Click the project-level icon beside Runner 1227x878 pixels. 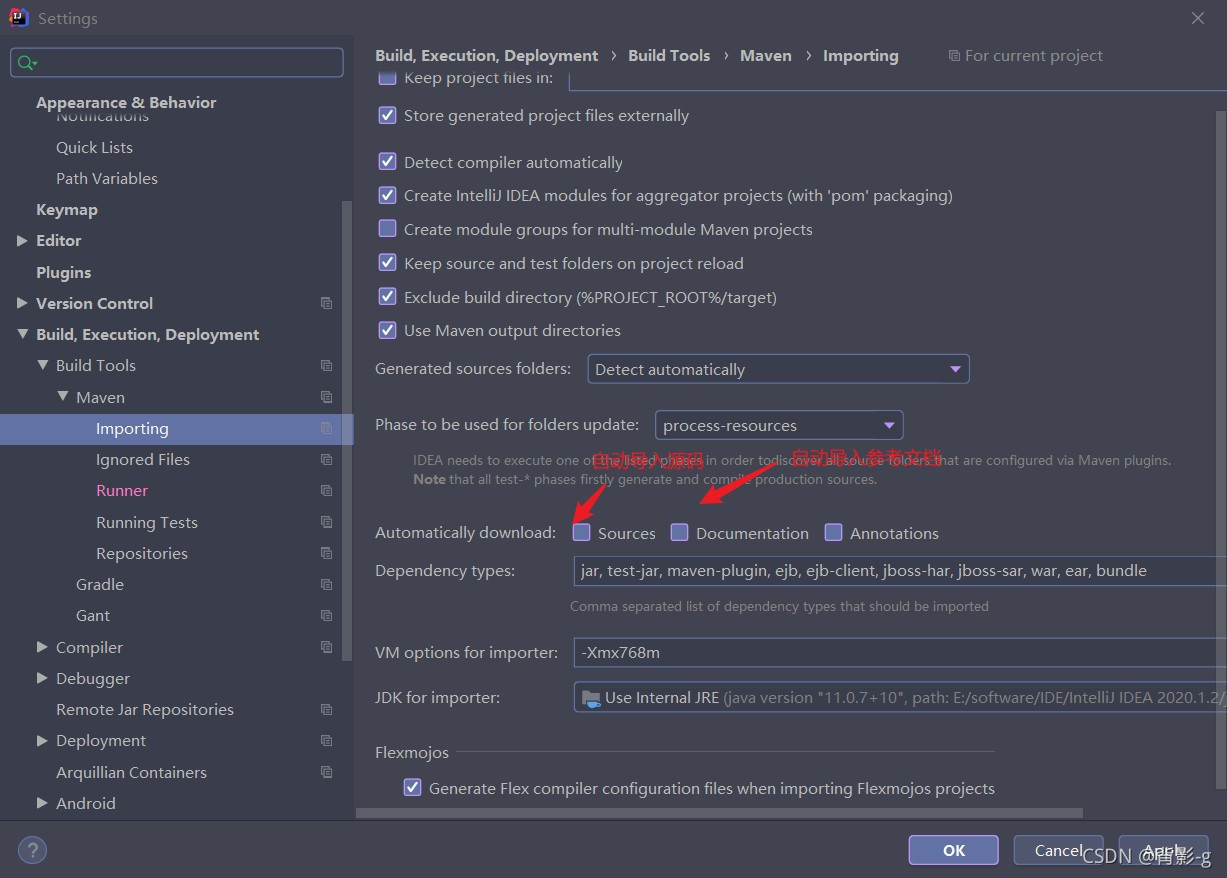click(x=326, y=490)
